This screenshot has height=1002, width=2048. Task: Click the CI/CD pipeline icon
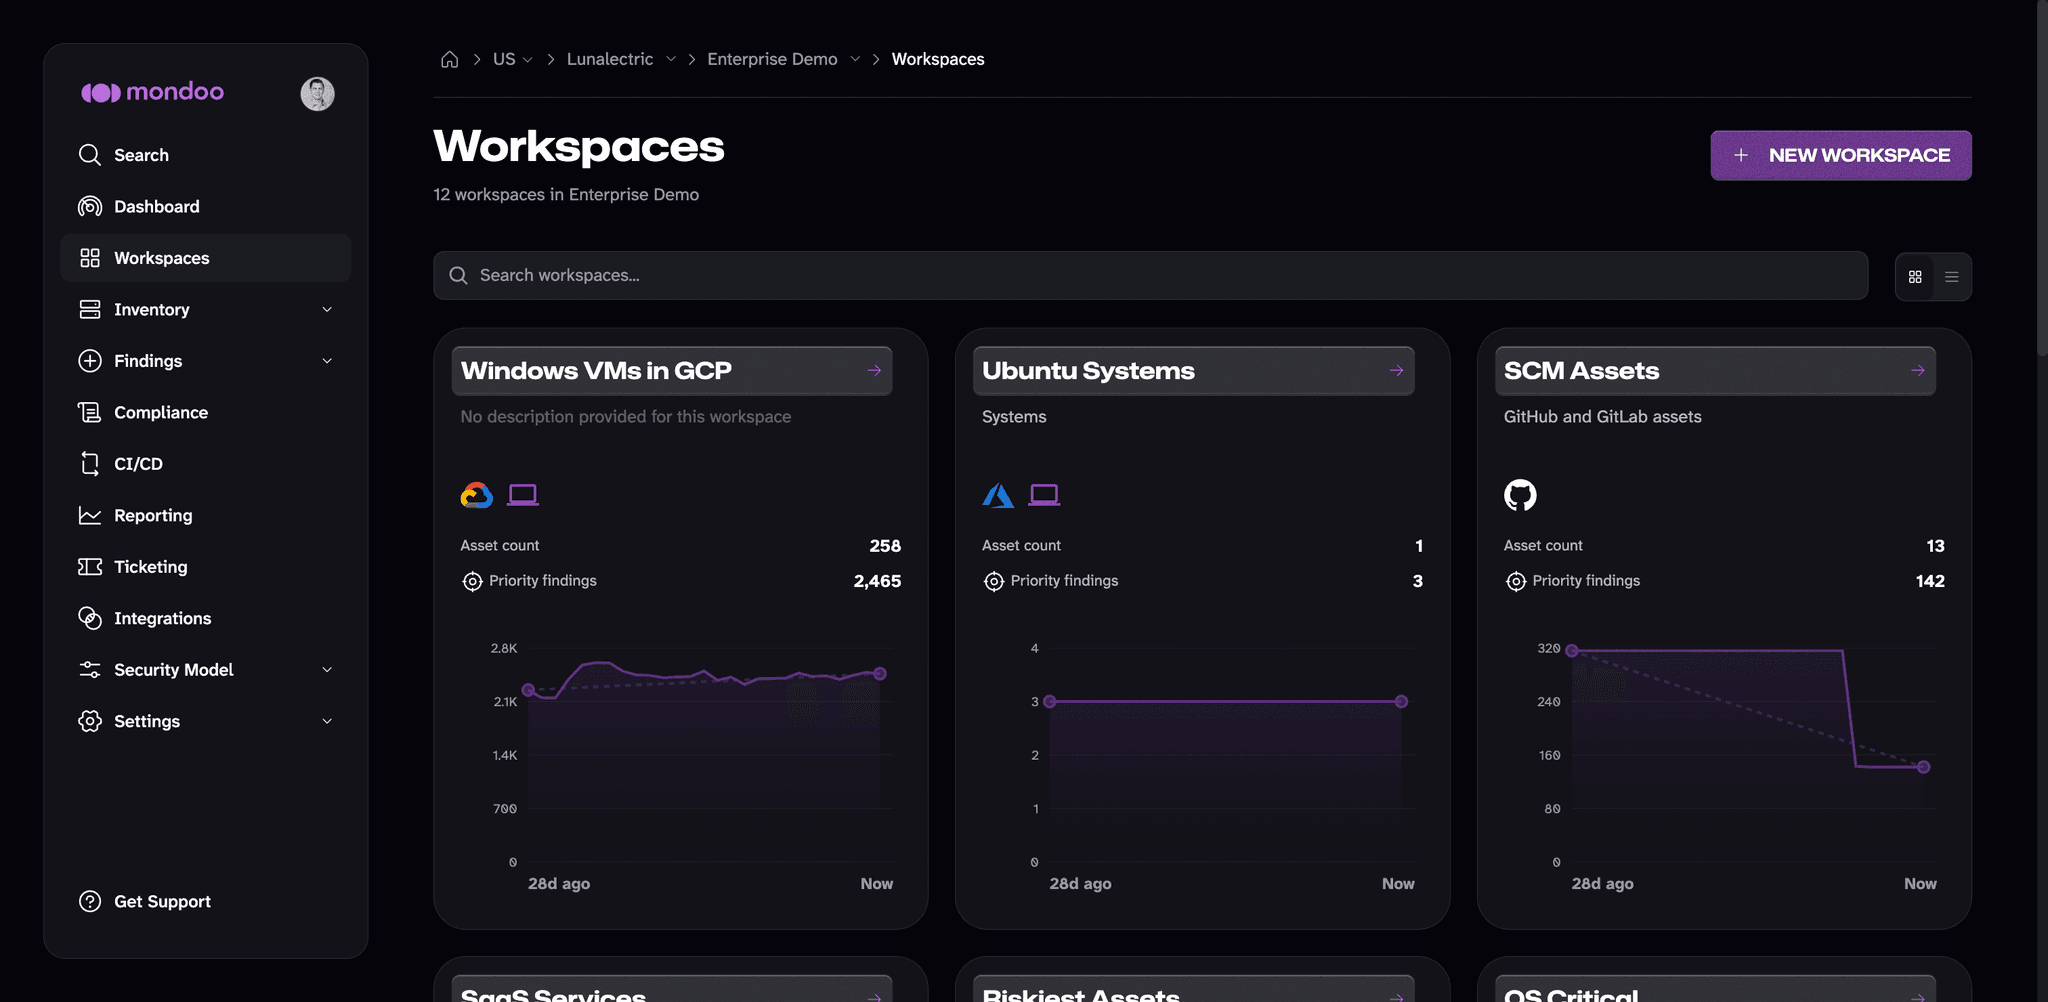[90, 464]
